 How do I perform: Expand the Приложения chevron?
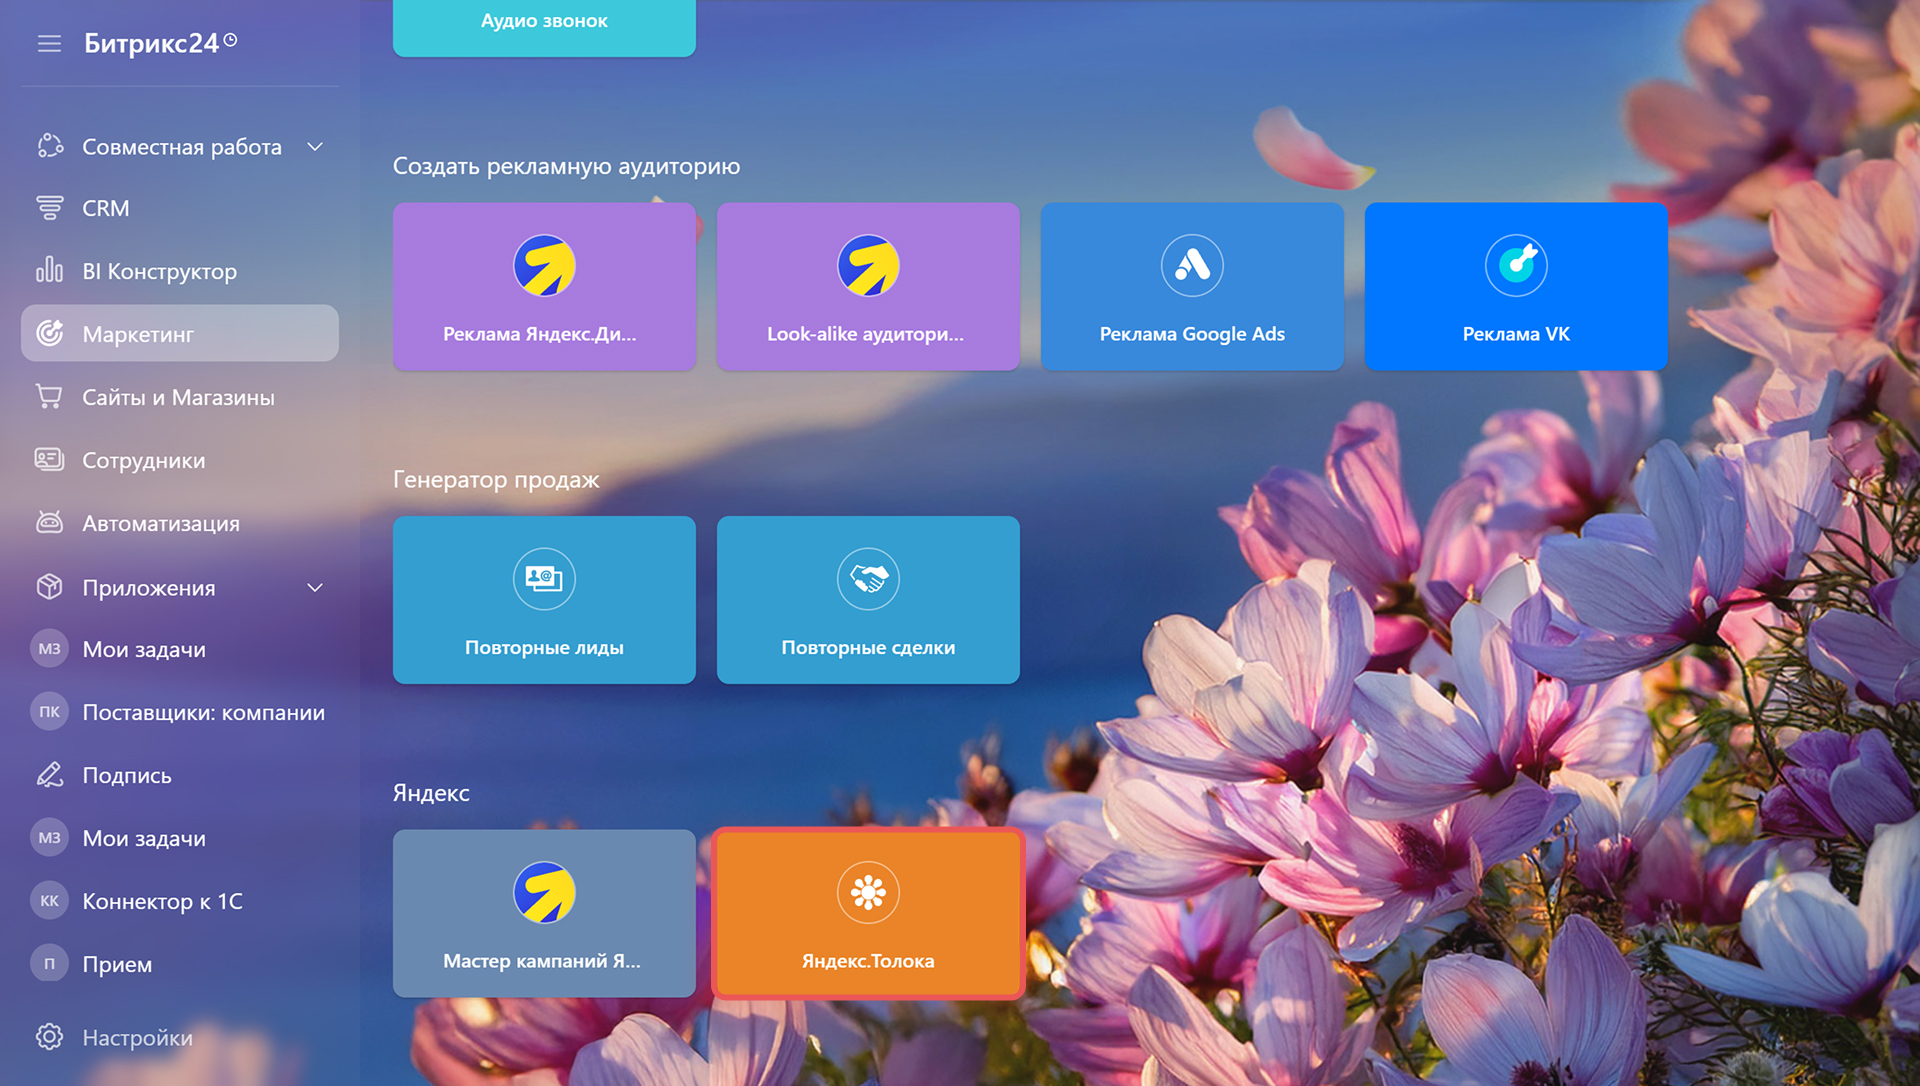[315, 588]
